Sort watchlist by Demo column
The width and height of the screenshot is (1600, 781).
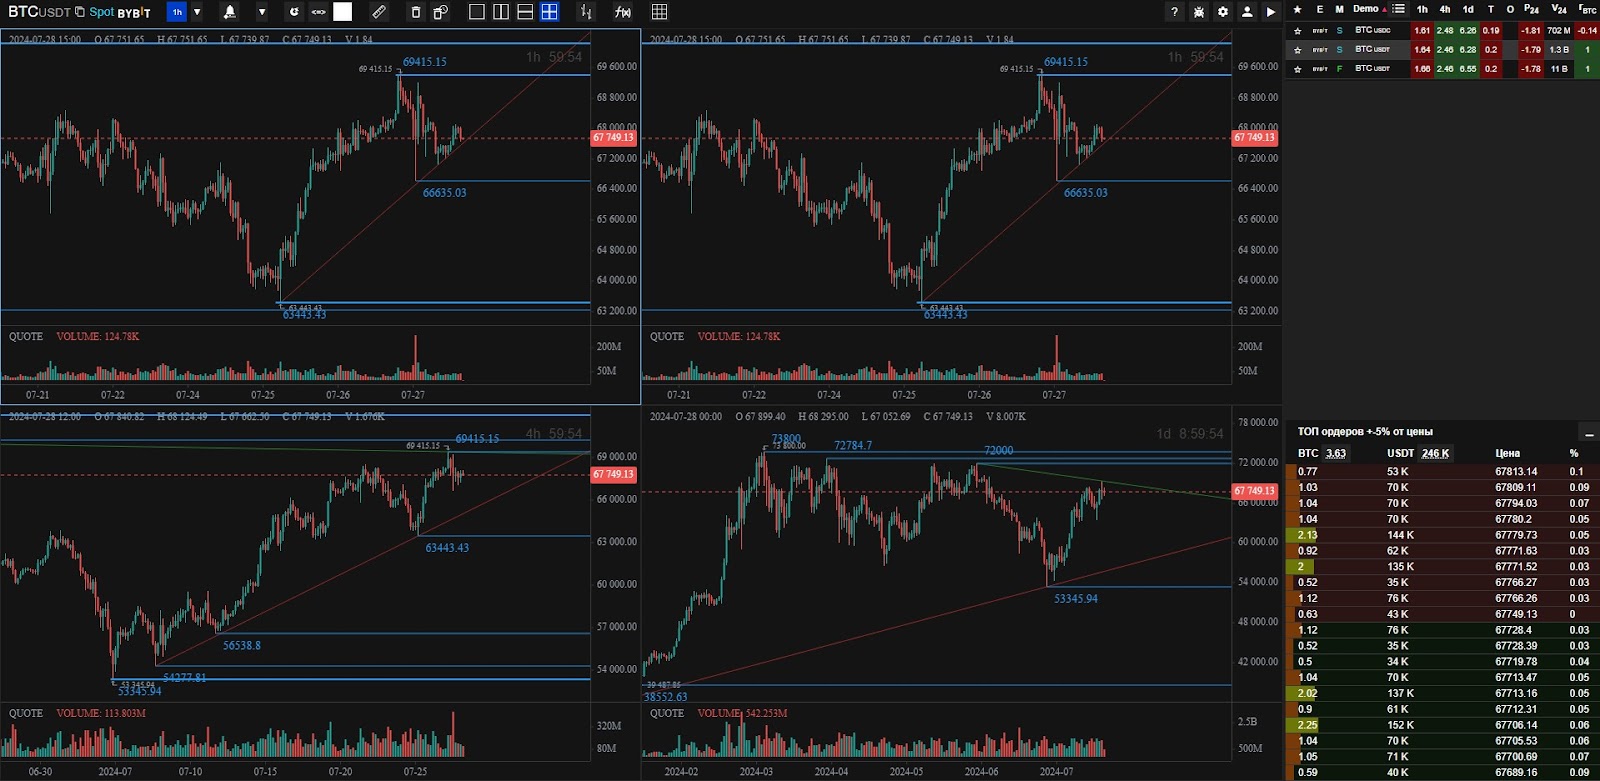[x=1366, y=9]
